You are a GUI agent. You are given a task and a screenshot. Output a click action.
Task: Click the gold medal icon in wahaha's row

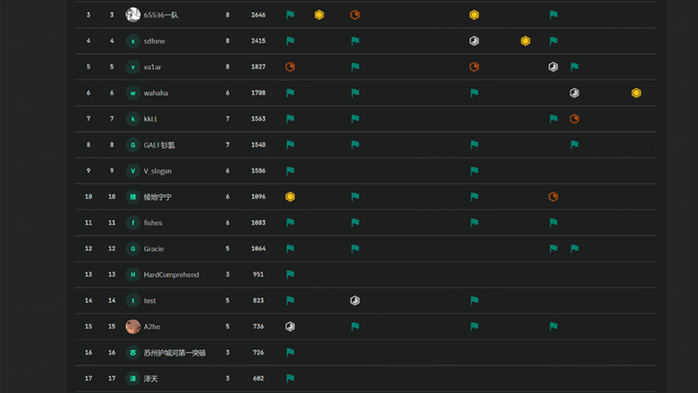(636, 93)
